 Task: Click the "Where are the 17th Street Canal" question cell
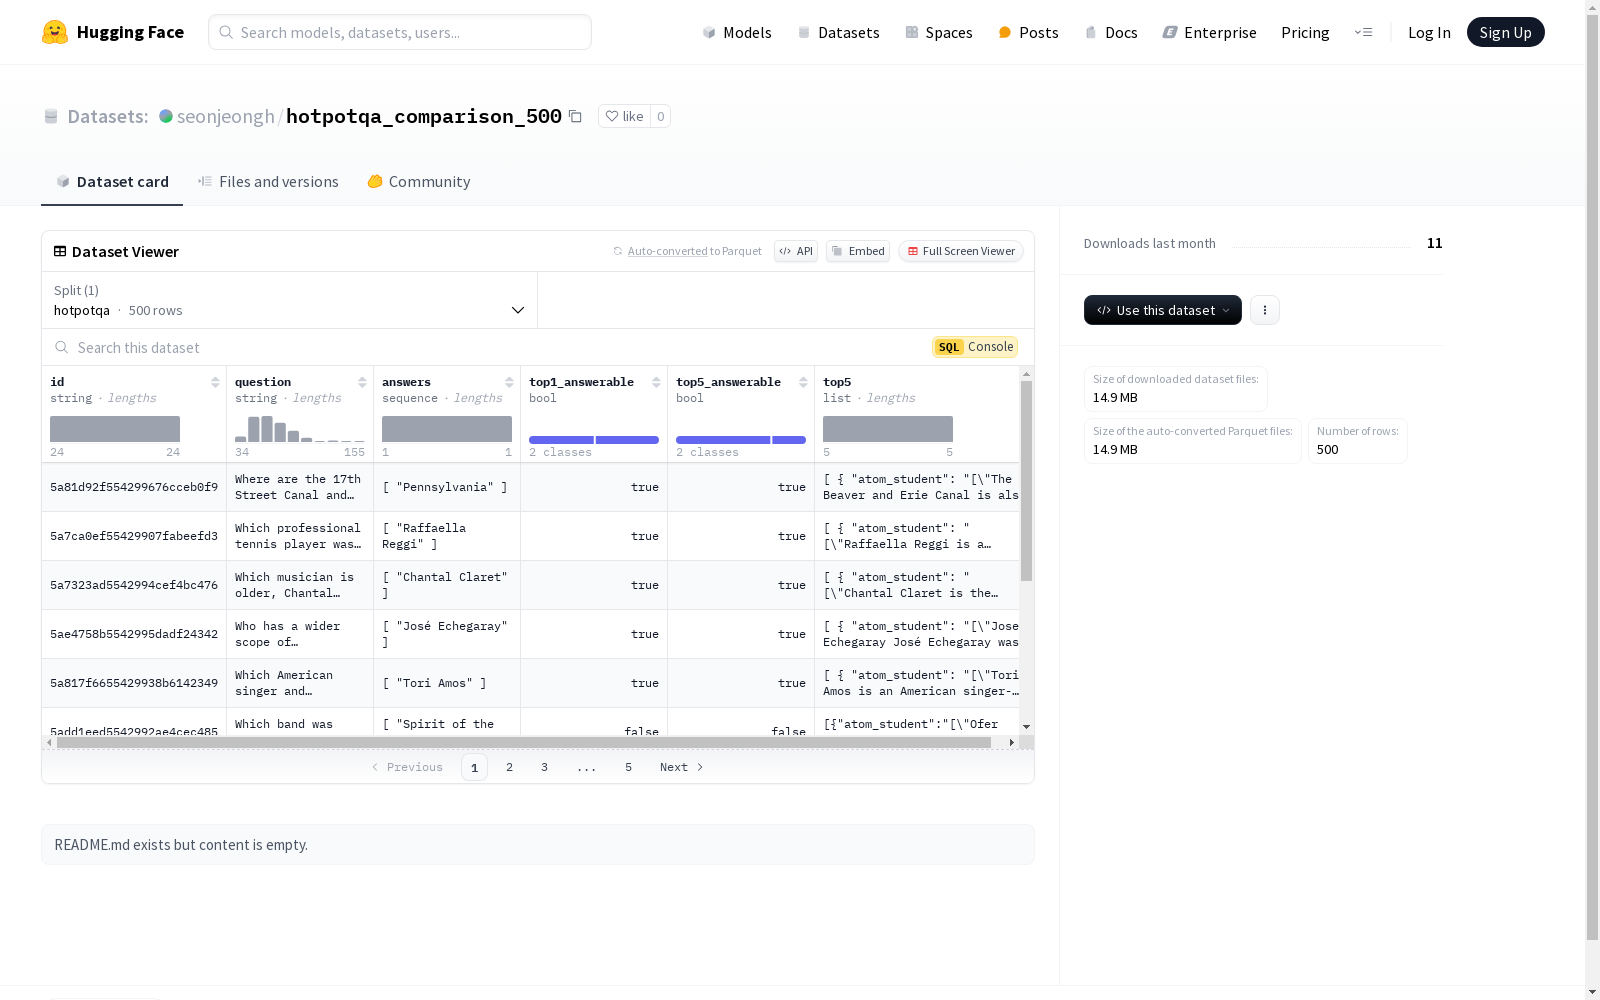300,487
